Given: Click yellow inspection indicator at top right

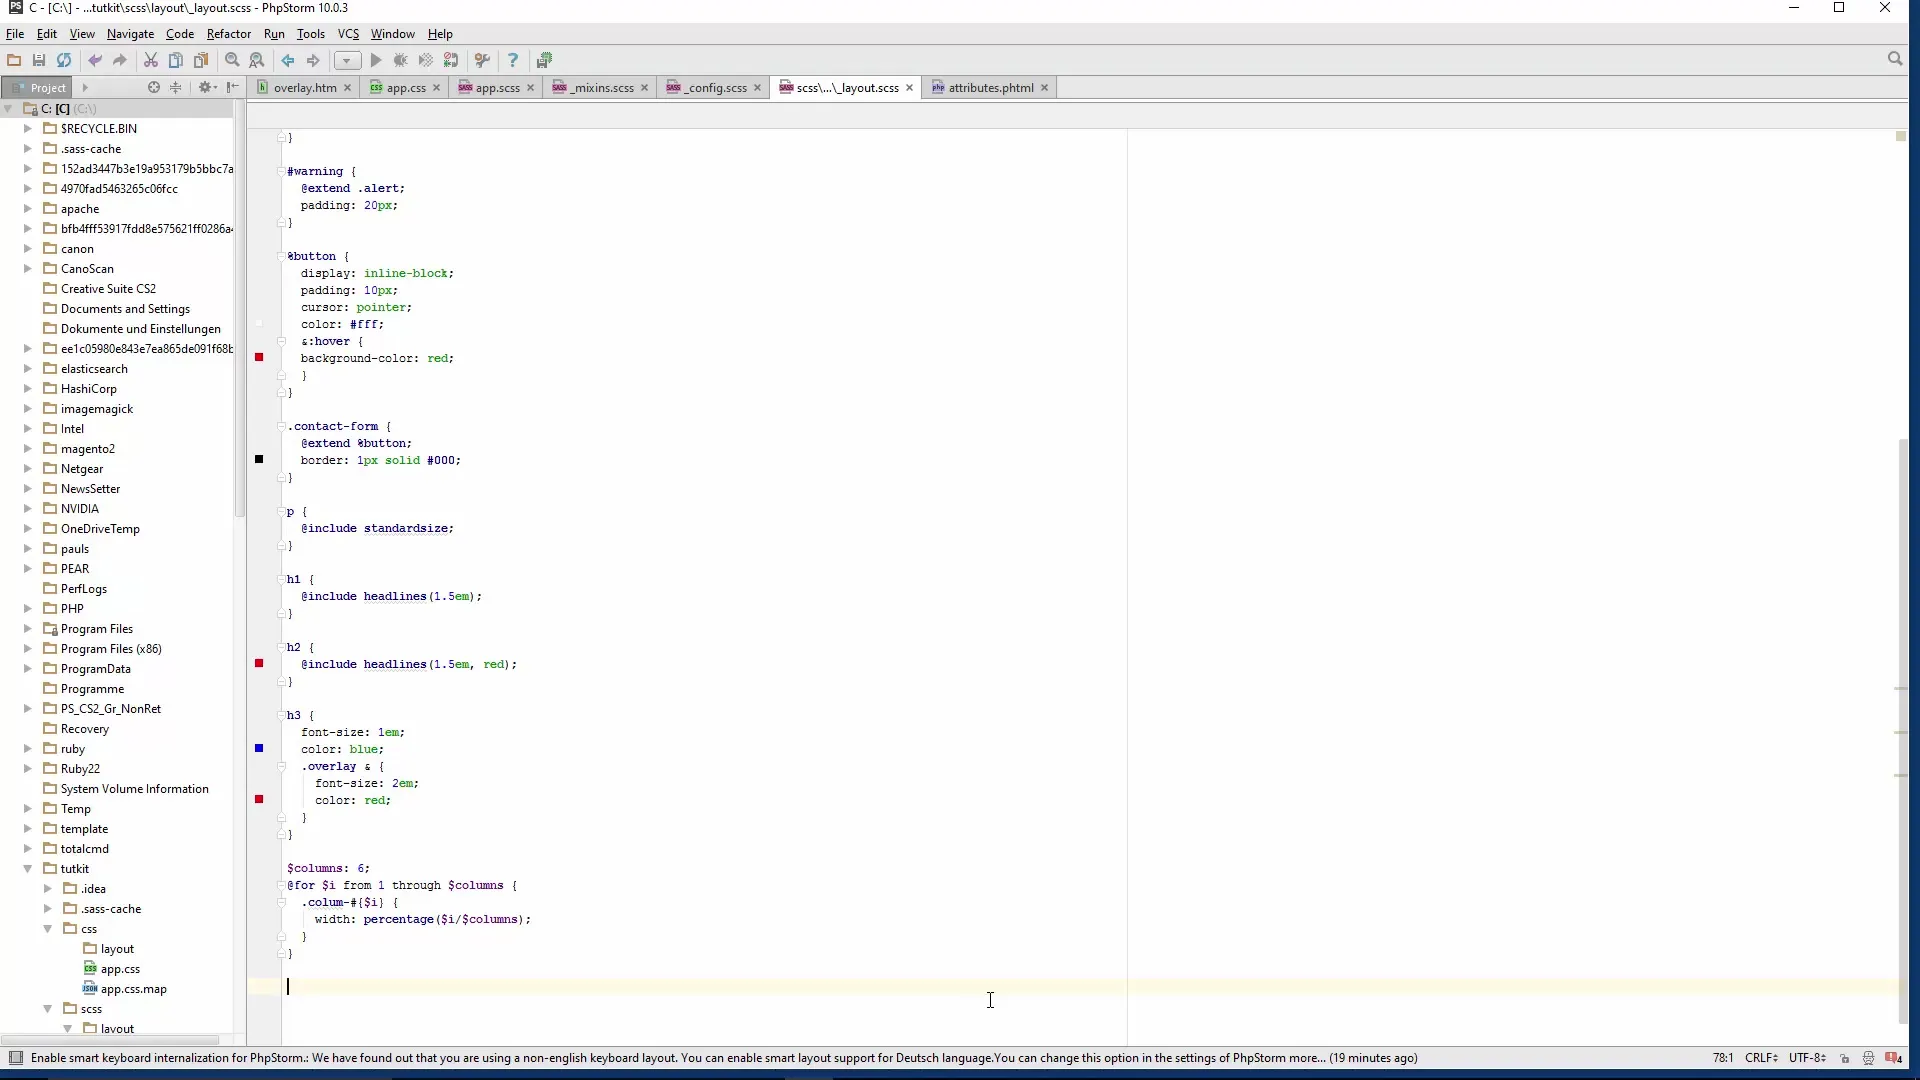Looking at the screenshot, I should (1901, 136).
